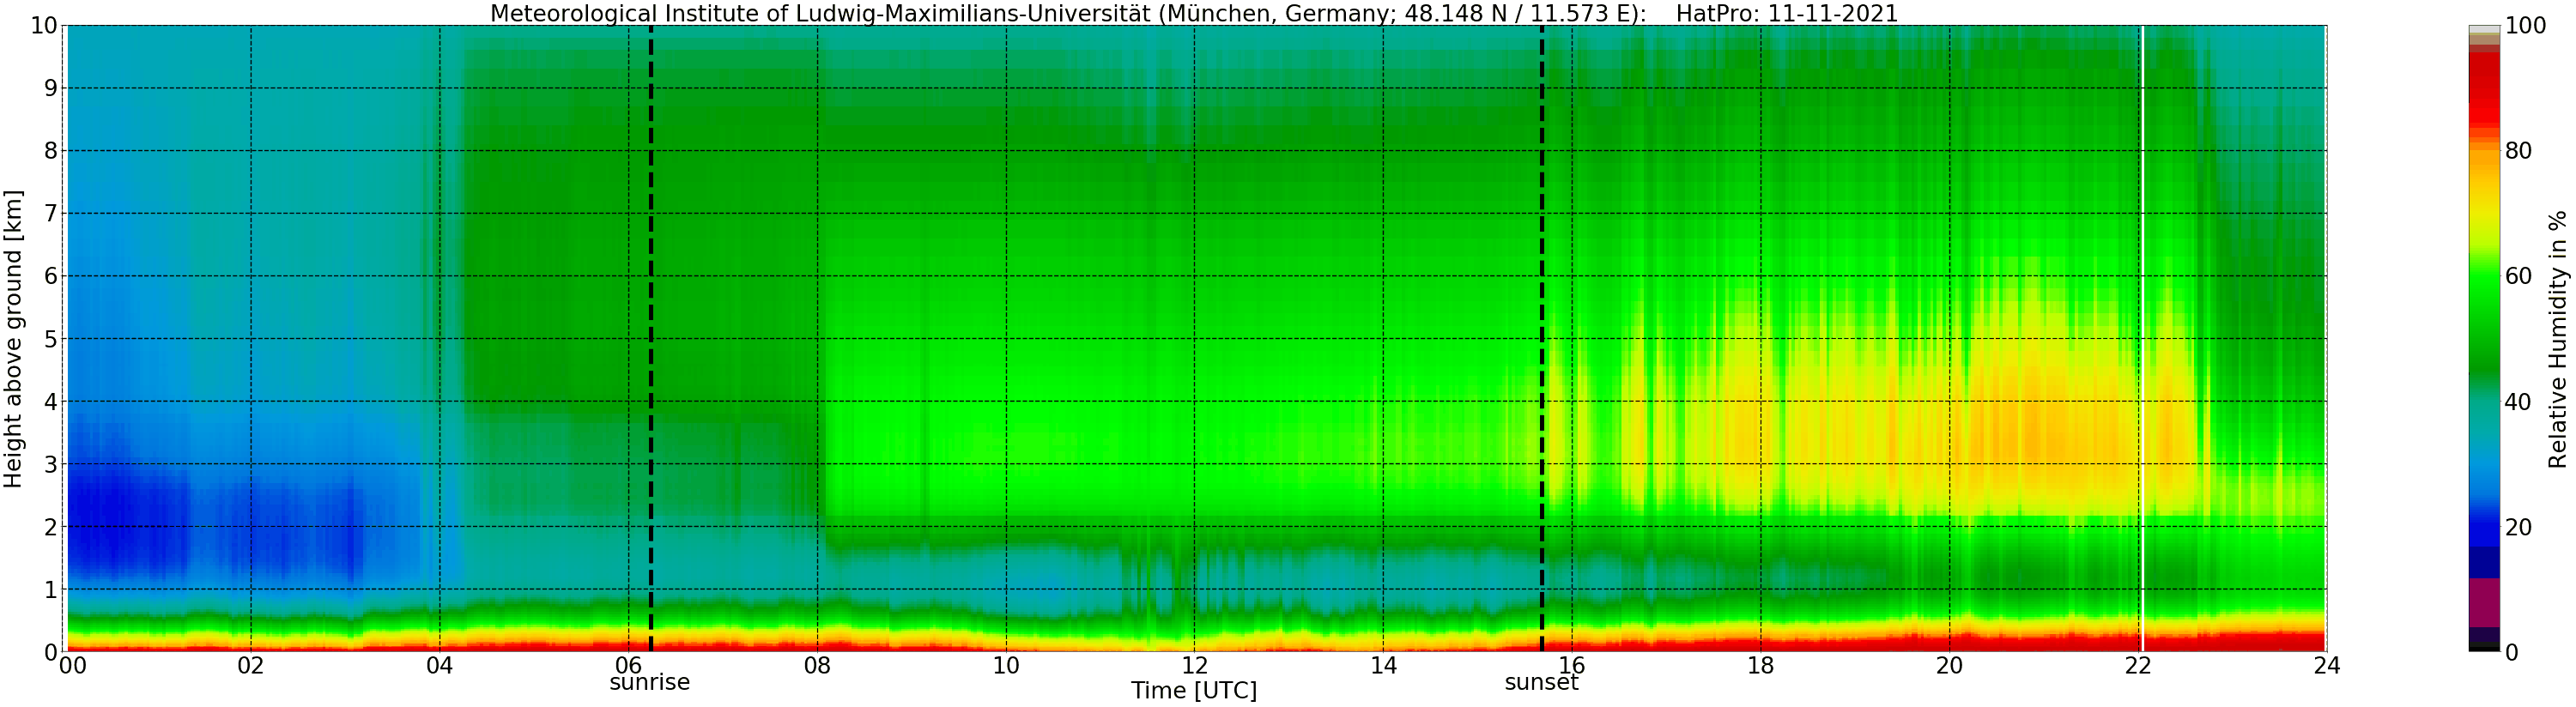The image size is (2576, 707).
Task: Click the height-axis tick label '1'
Action: coord(50,590)
